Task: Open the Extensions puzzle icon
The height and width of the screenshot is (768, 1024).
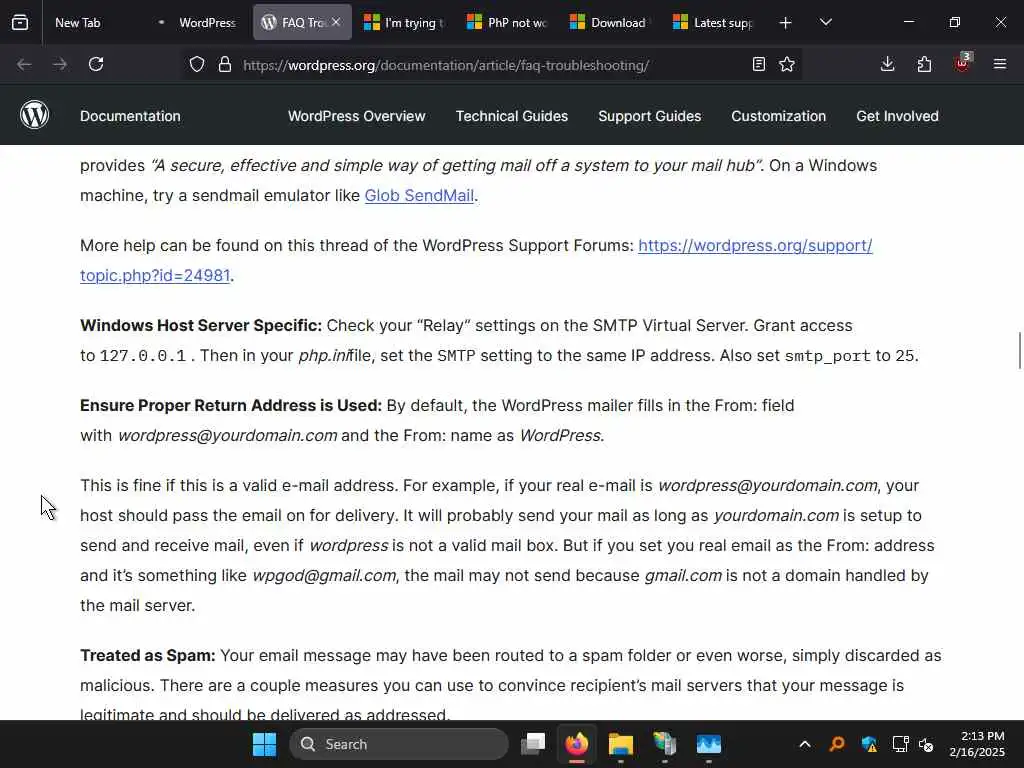Action: (924, 64)
